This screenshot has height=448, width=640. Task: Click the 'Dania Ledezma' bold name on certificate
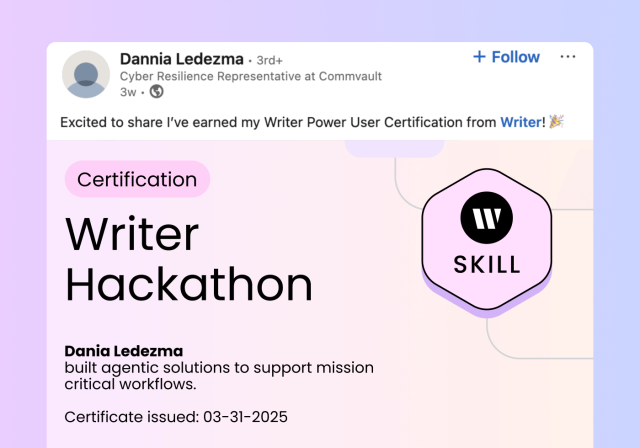coord(124,351)
